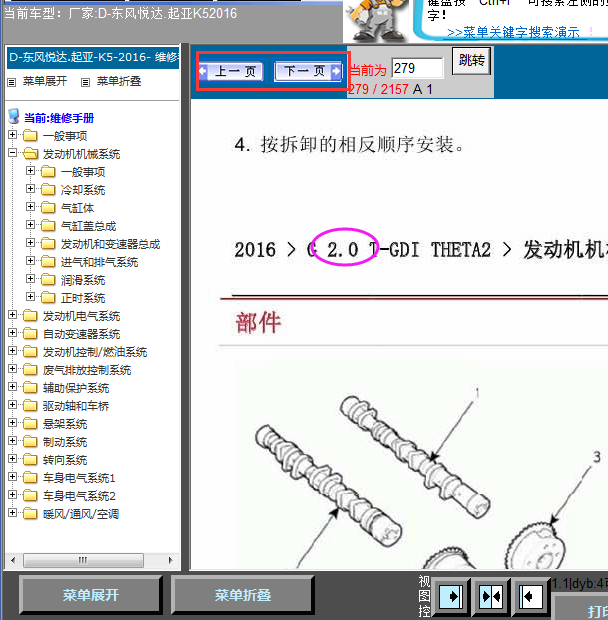Go to the previous page (上一页)
Viewport: 608px width, 620px height.
click(x=231, y=71)
